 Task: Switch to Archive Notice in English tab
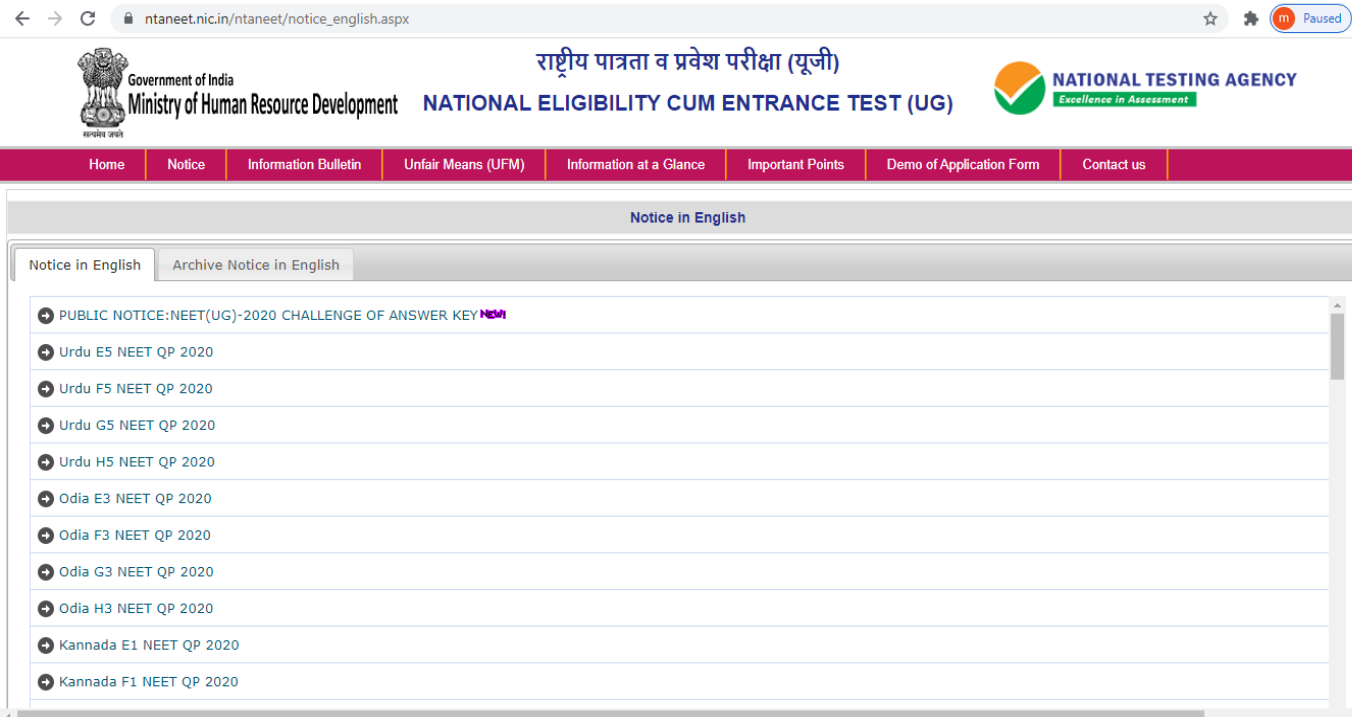pos(256,265)
